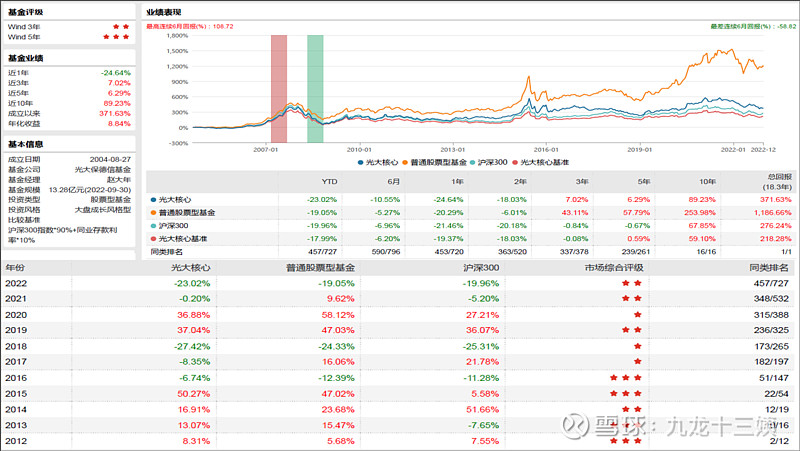Click the 2018 光大核心 return -27.42%

click(x=192, y=346)
